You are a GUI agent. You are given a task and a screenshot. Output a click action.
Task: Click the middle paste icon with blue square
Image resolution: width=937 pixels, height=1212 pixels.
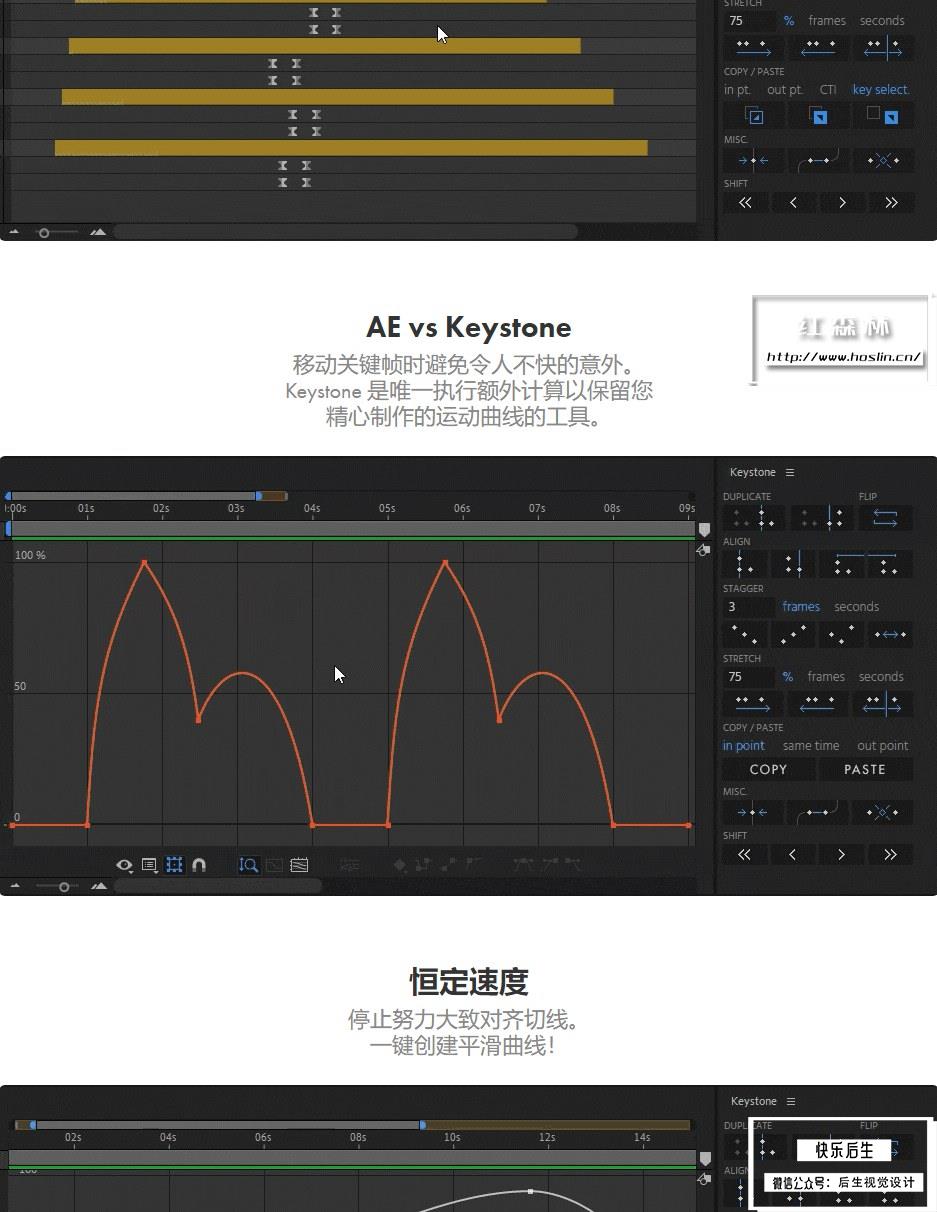pyautogui.click(x=818, y=115)
